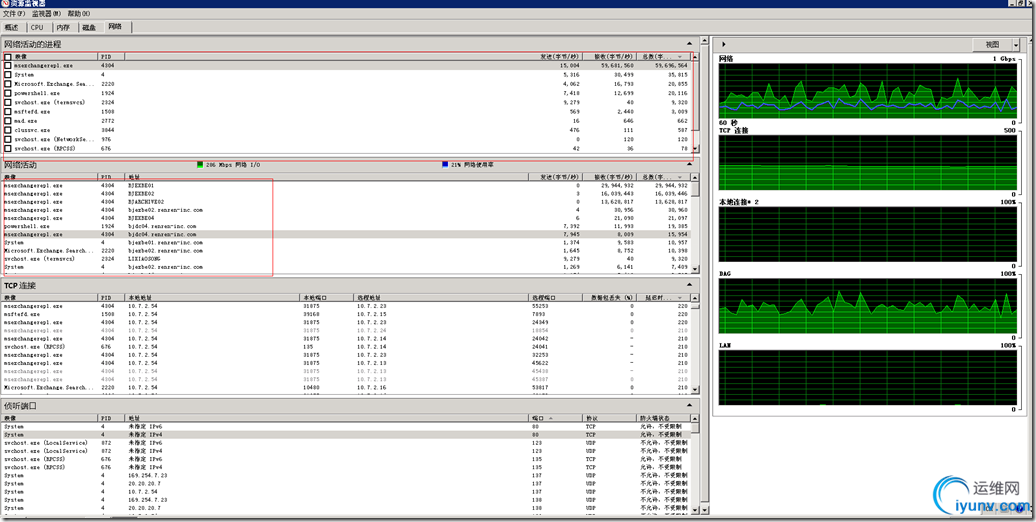
Task: Check the mad.exe process checkbox
Action: point(8,122)
